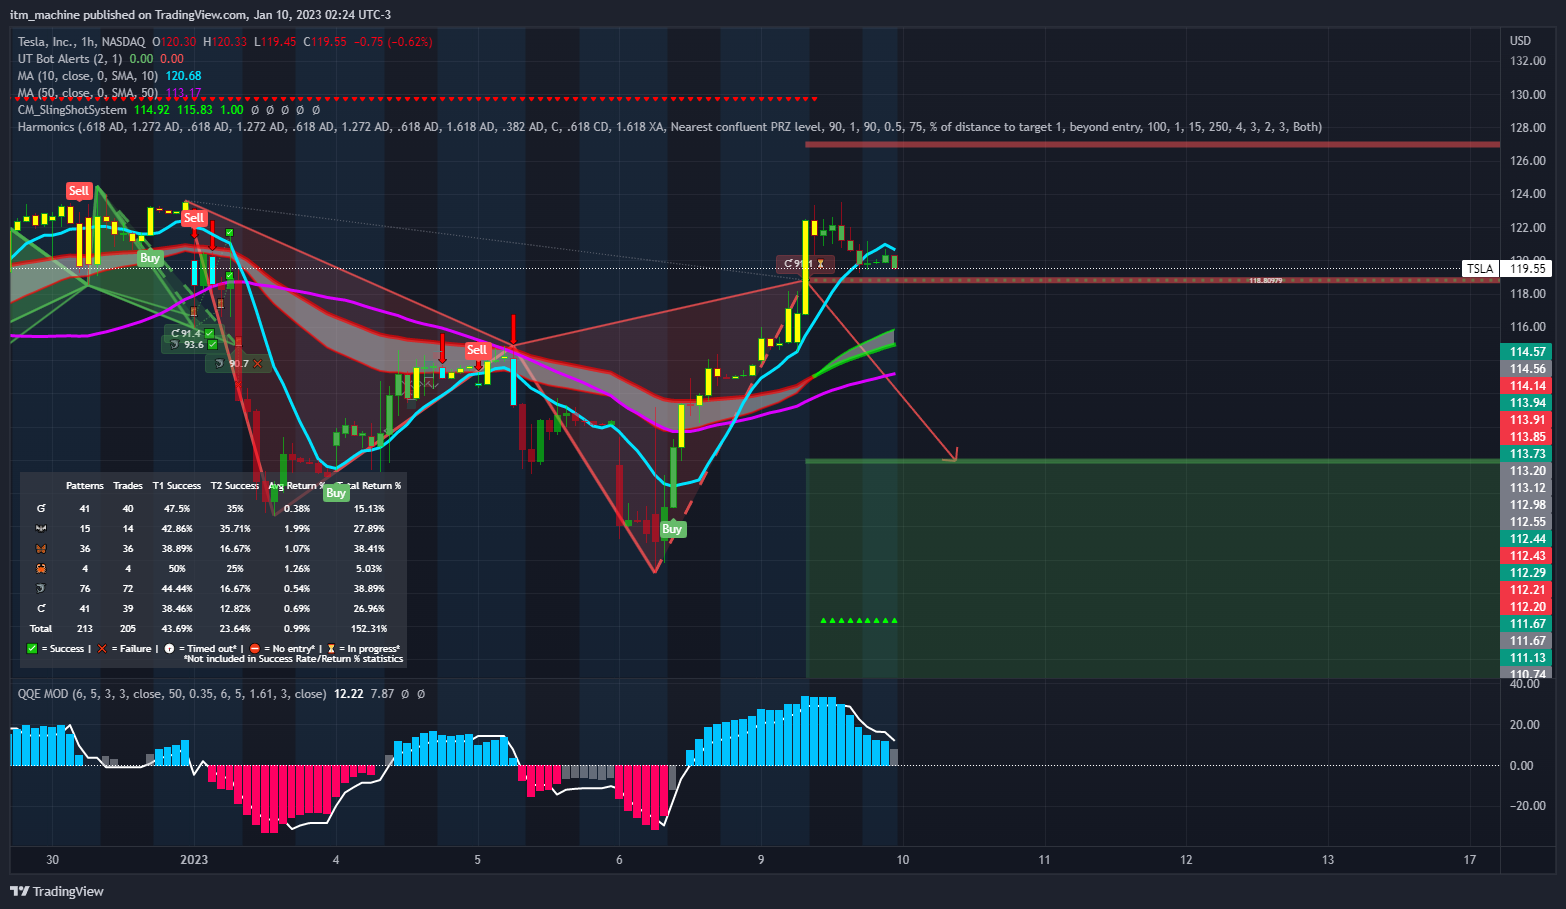Select the MA 10 close SMA legend
Screen dimensions: 1566x909
click(x=88, y=76)
